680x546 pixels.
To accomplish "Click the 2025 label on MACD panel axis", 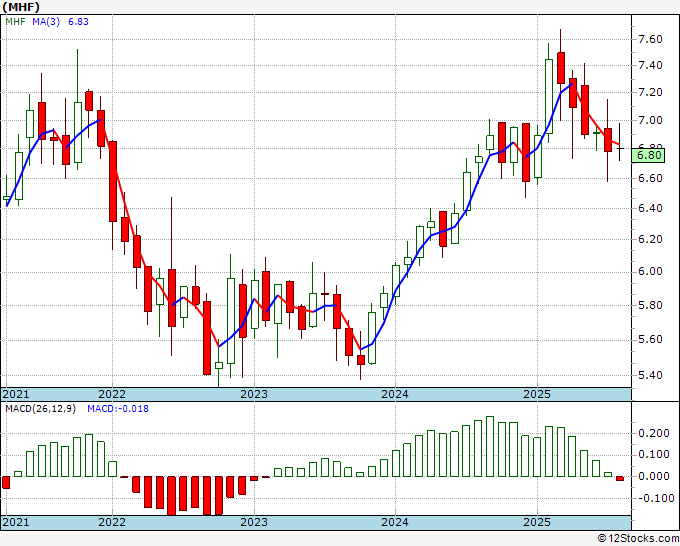I will (x=537, y=522).
